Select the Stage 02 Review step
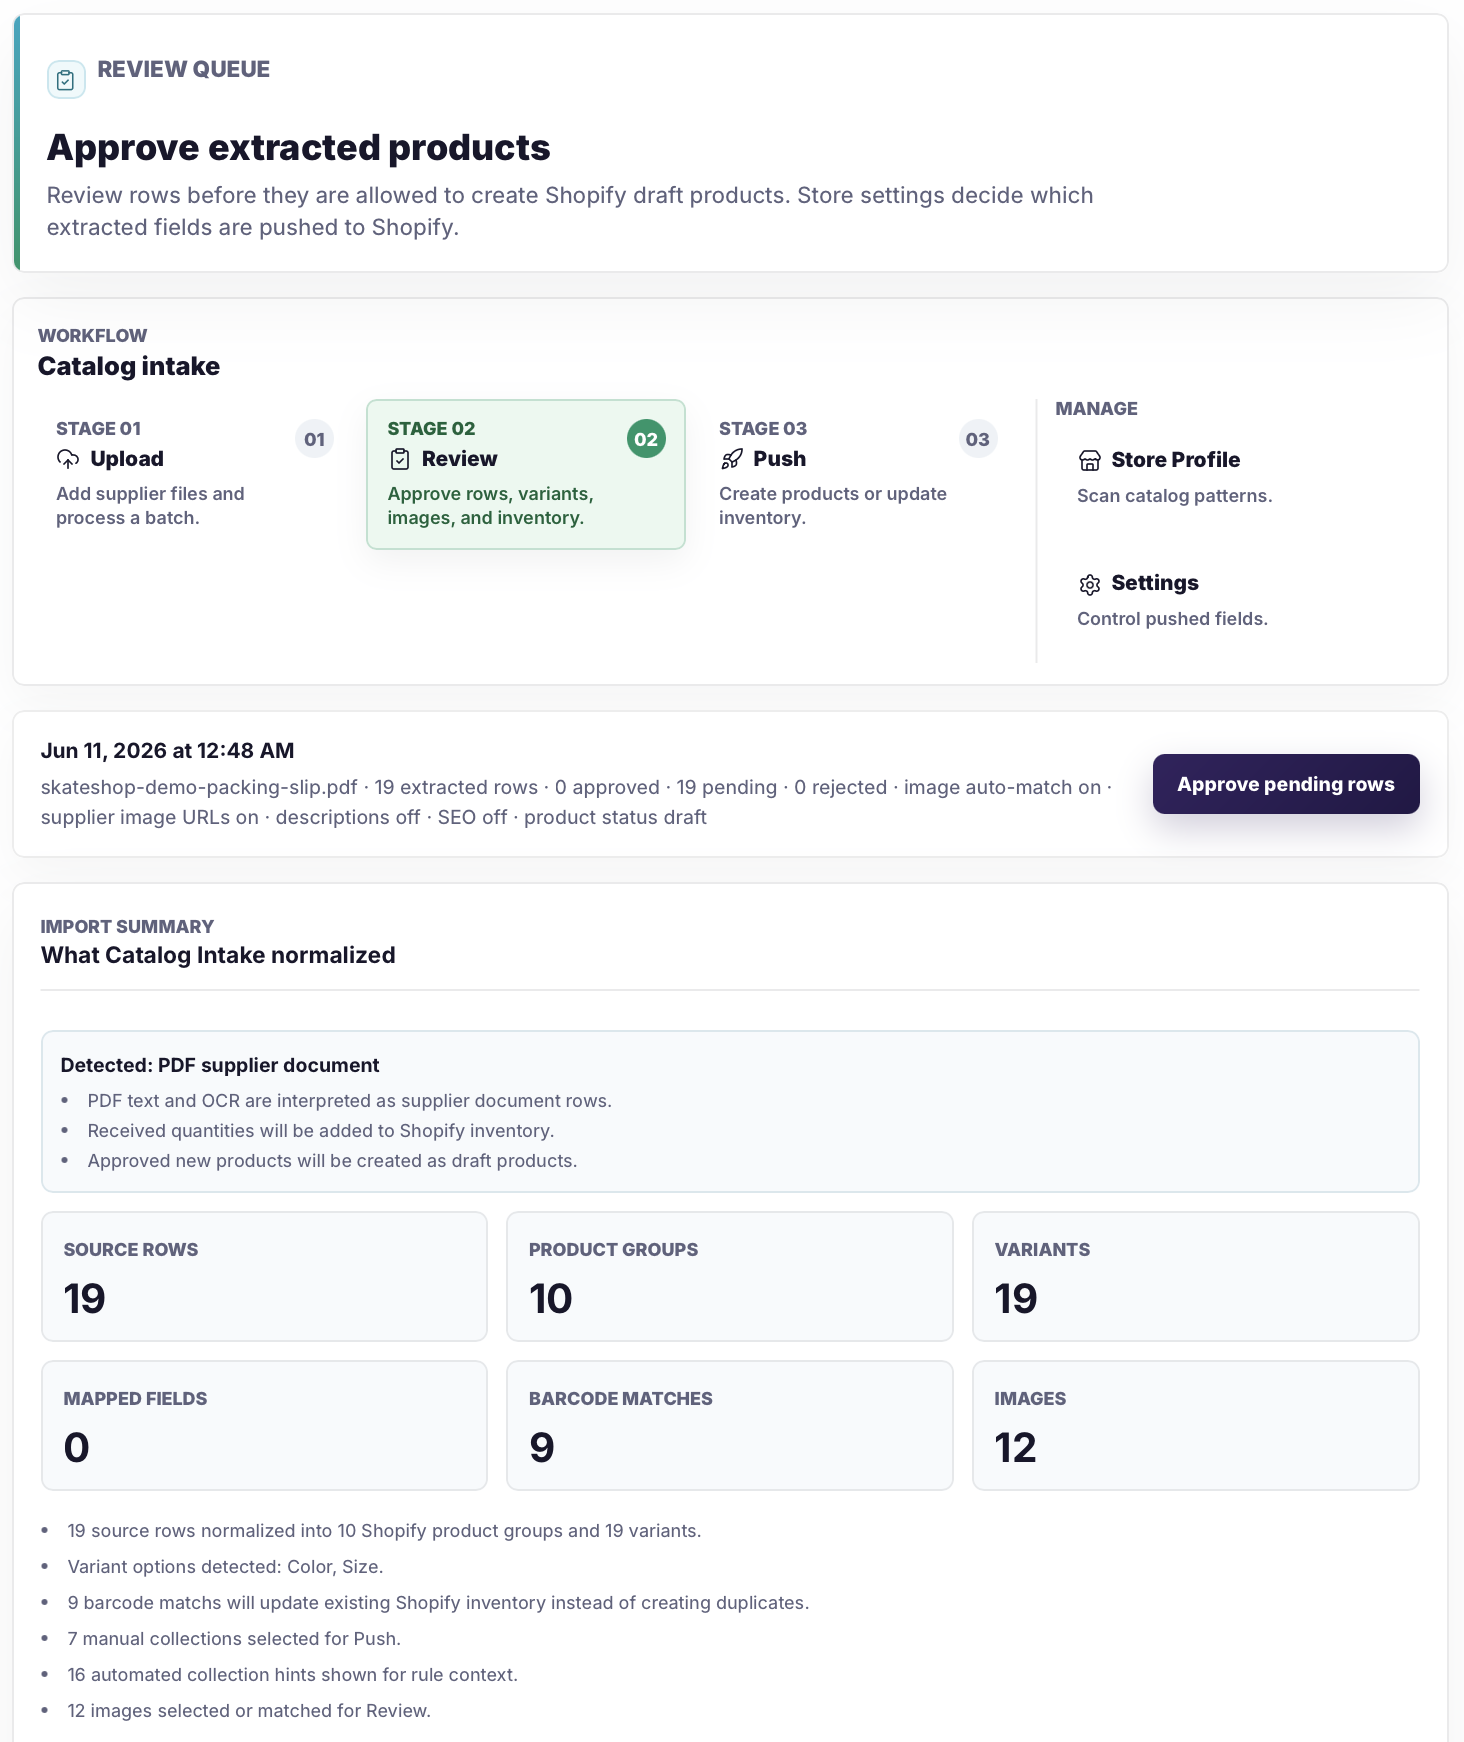Viewport: 1464px width, 1742px height. coord(526,474)
